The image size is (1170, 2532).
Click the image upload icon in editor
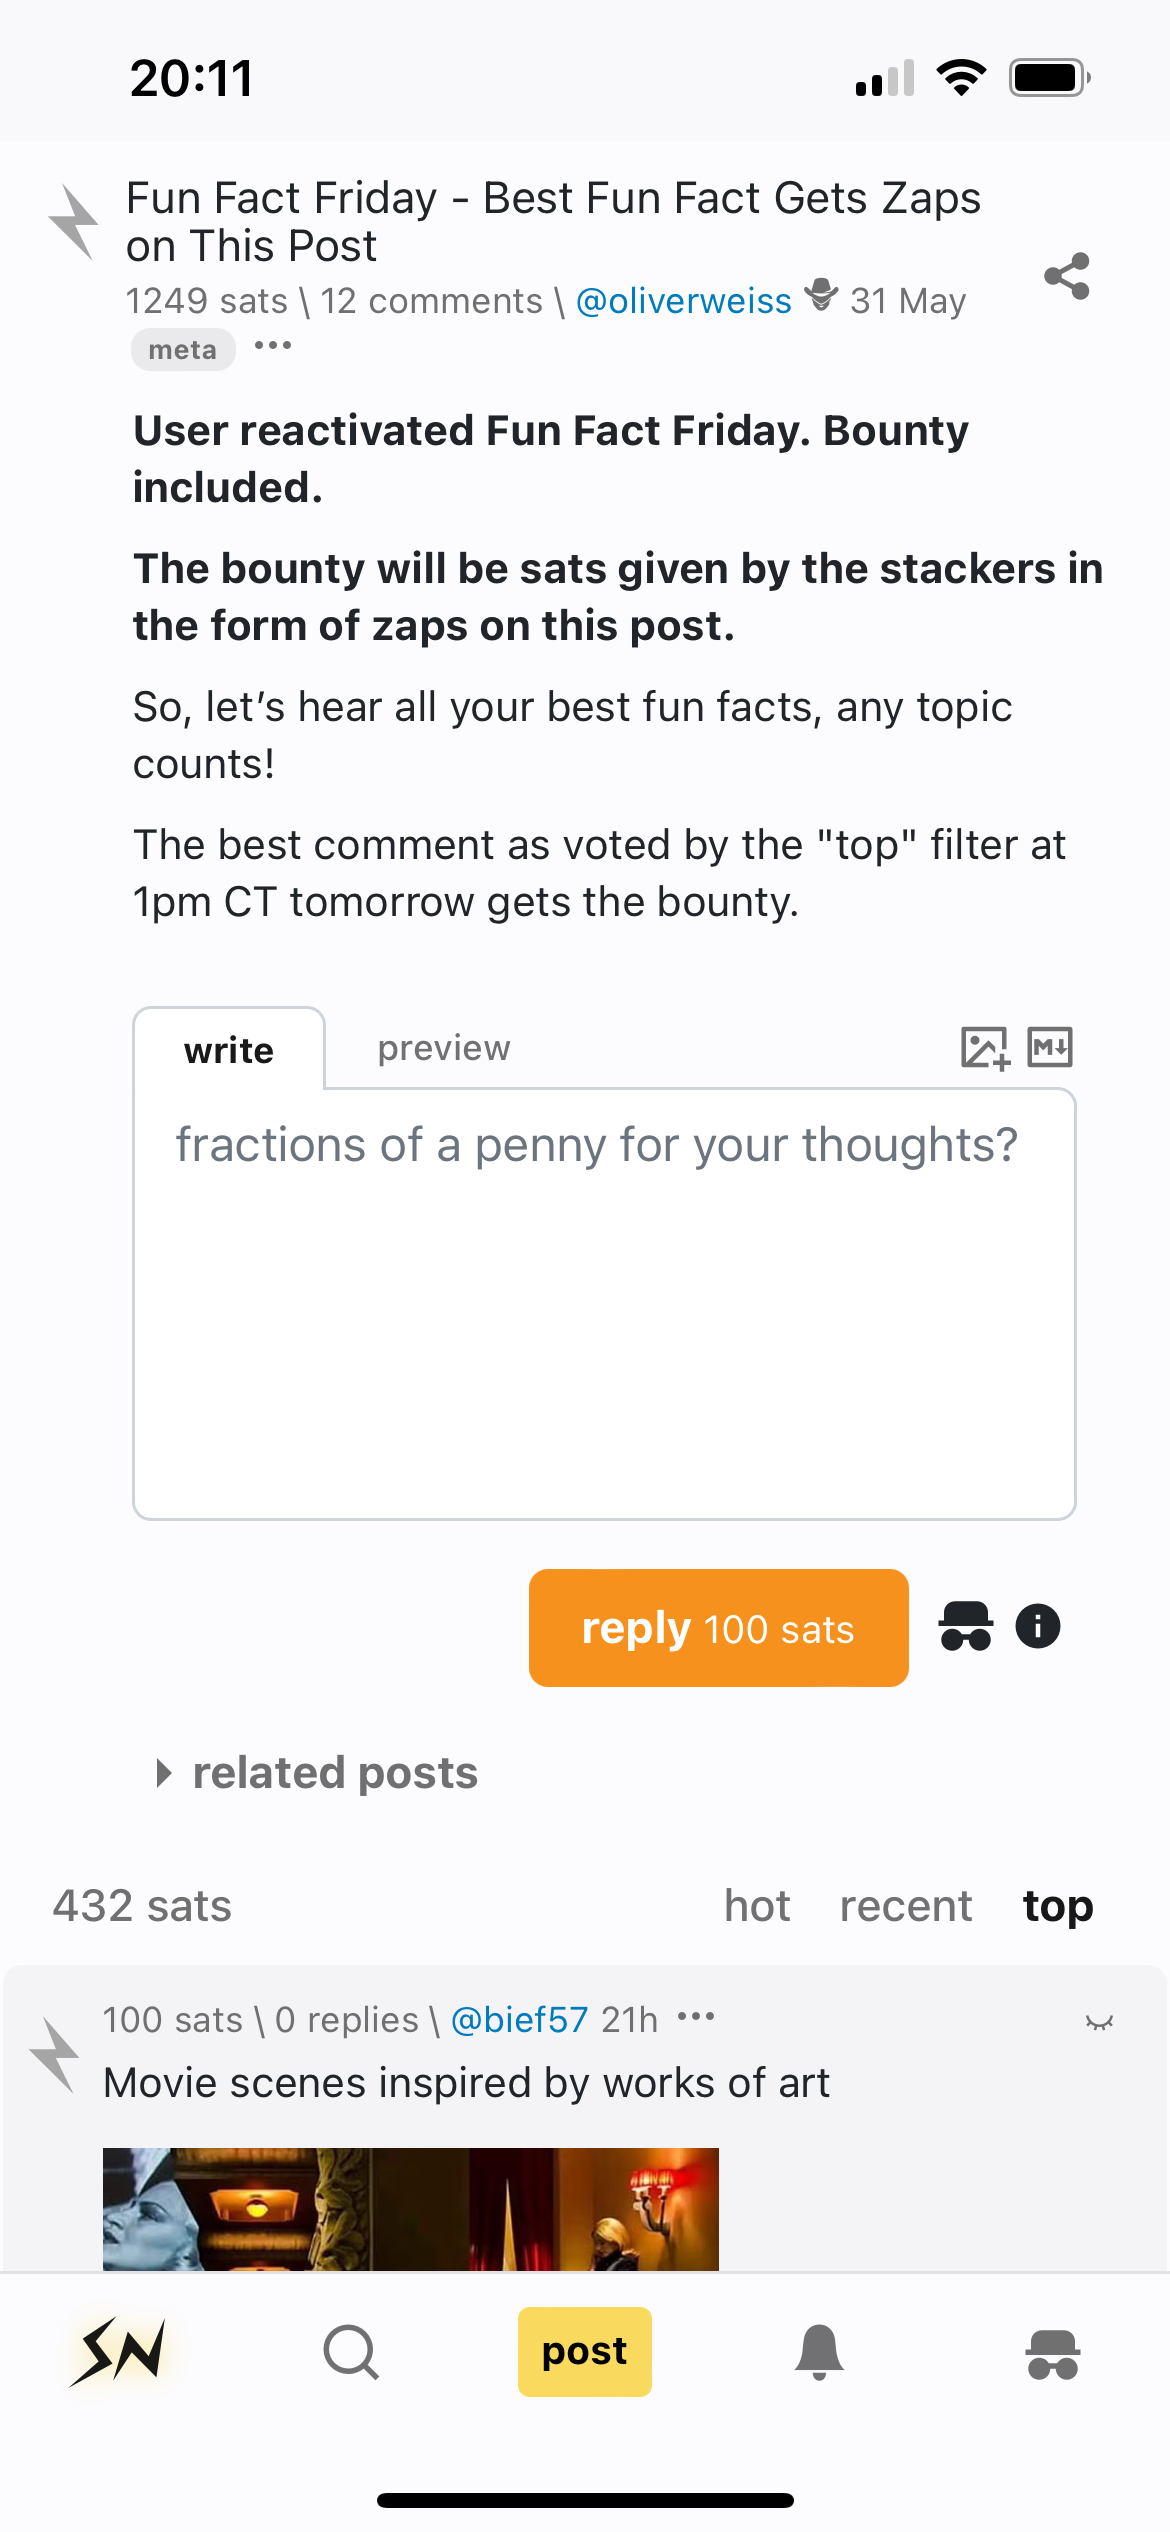pos(984,1048)
